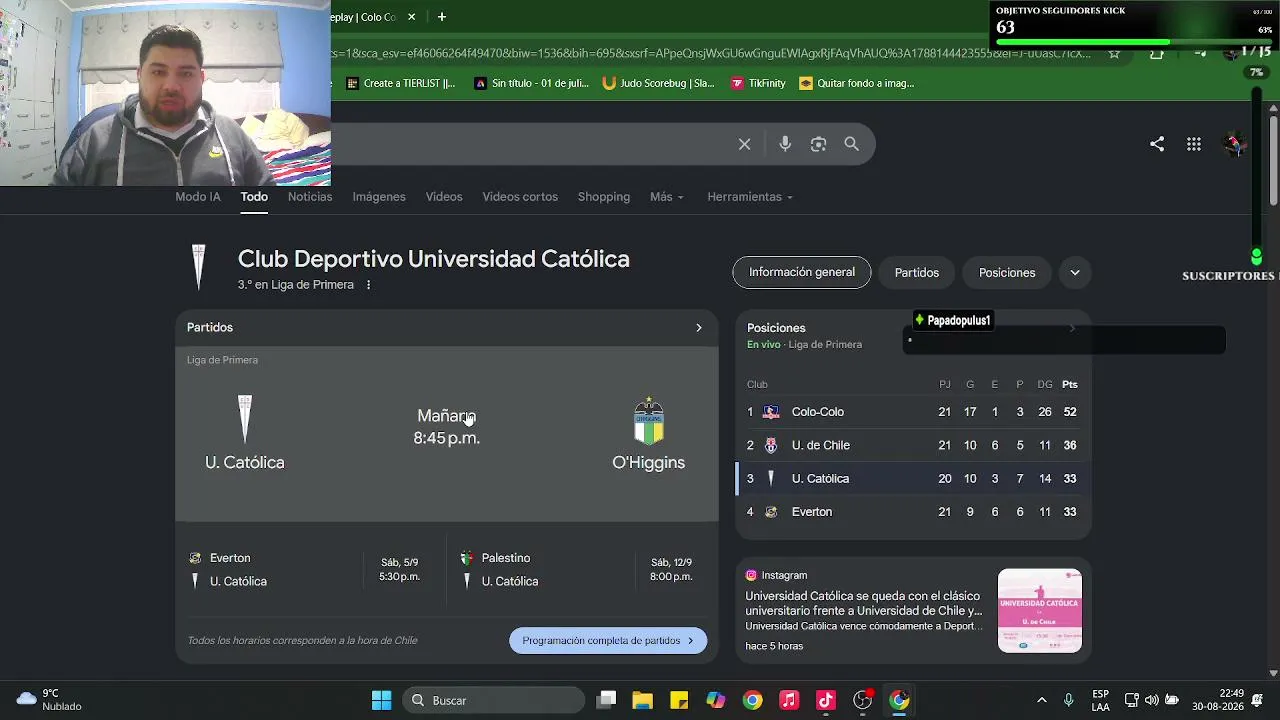The width and height of the screenshot is (1280, 720).
Task: Open the notification bell in the tray
Action: [1257, 700]
